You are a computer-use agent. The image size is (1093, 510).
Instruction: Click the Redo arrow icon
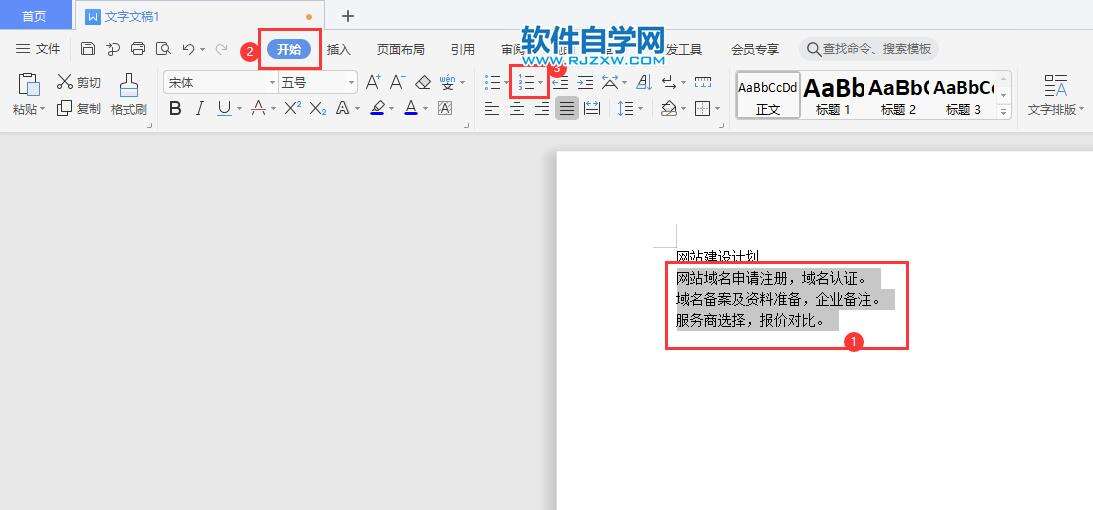click(222, 49)
